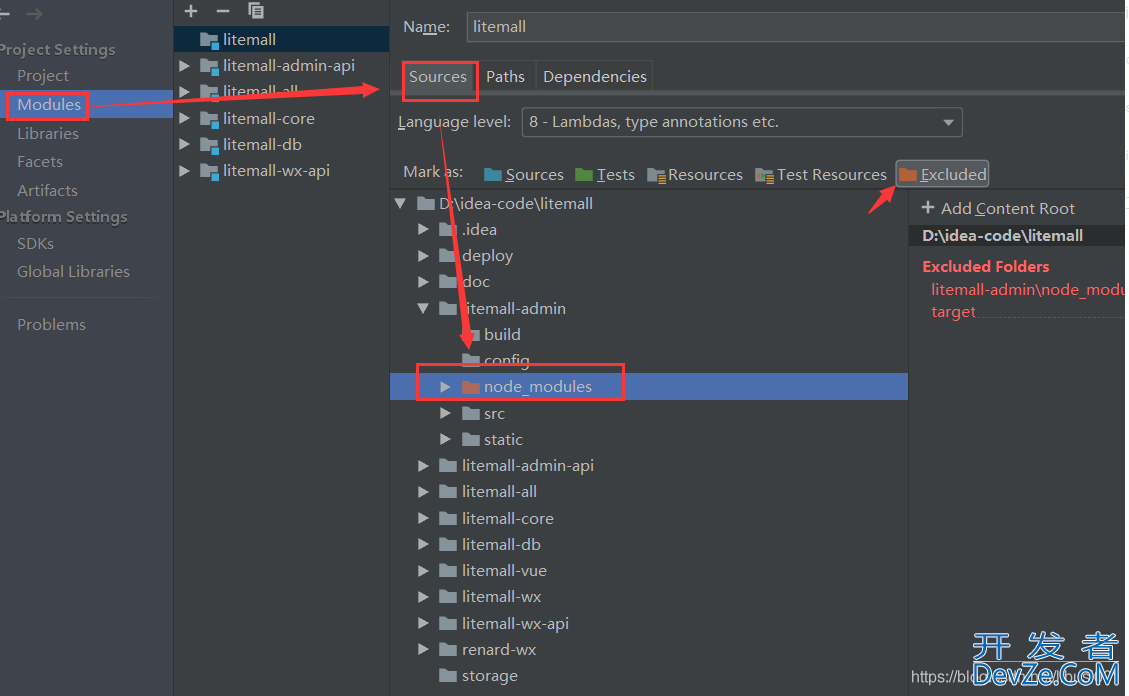The height and width of the screenshot is (696, 1129).
Task: Mark as Sources folder icon
Action: [492, 175]
